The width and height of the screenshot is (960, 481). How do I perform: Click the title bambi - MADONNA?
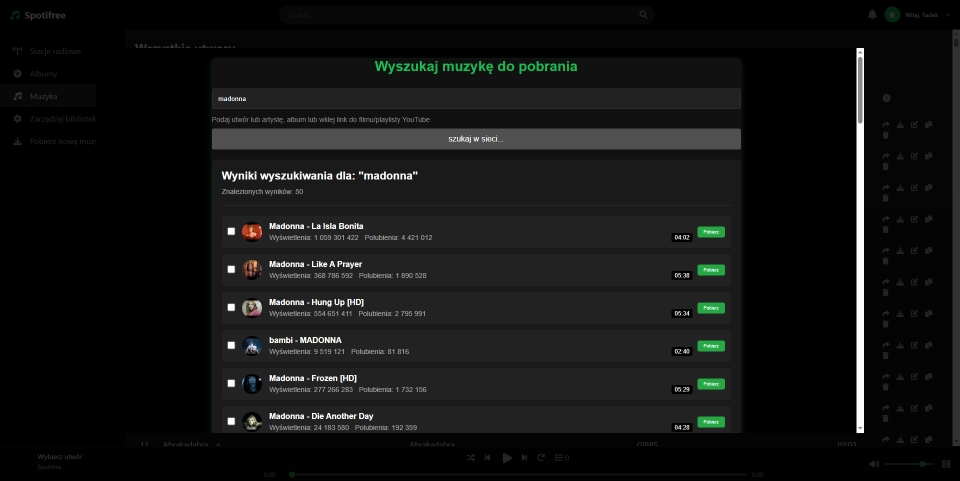[x=305, y=340]
